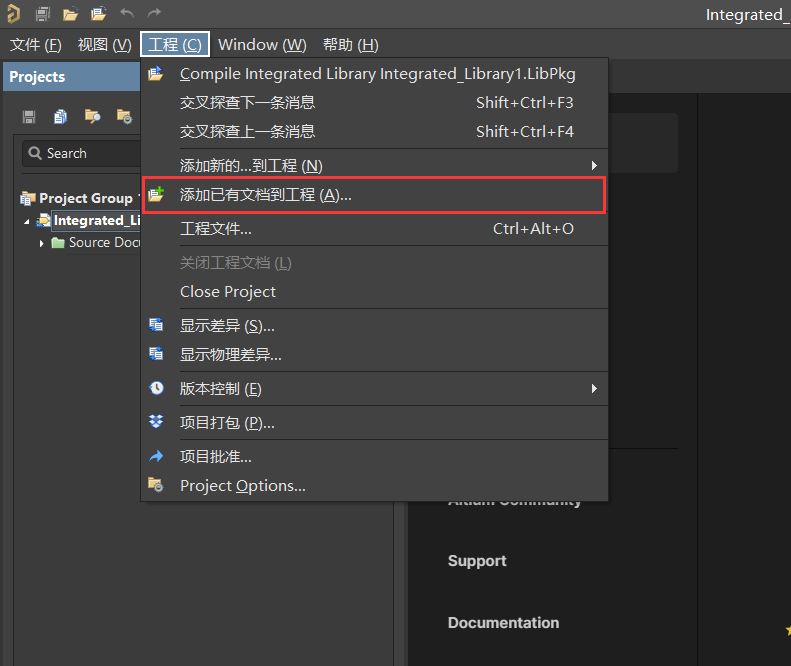This screenshot has width=791, height=666.
Task: Open 工程文件... menu entry
Action: point(374,229)
